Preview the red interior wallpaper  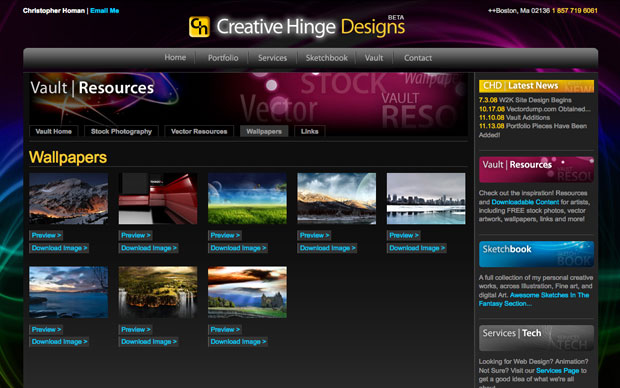pos(136,235)
